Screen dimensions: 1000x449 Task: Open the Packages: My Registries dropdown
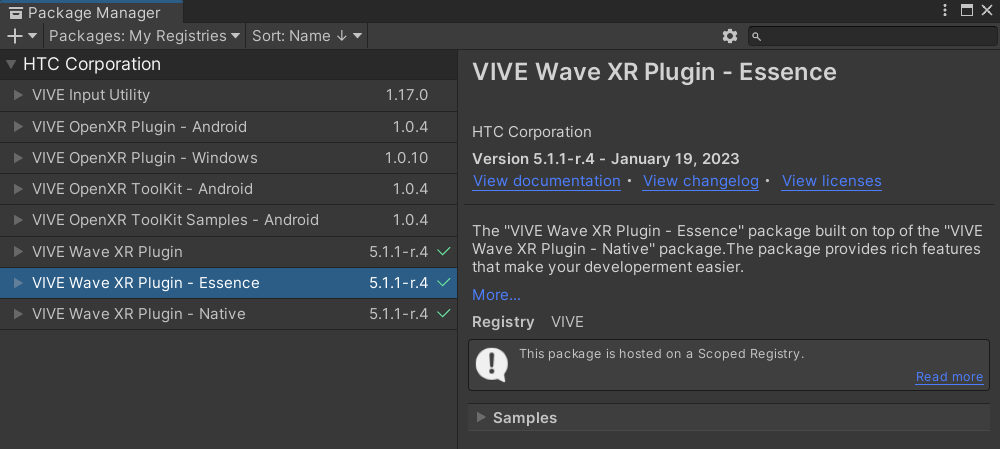pos(144,36)
